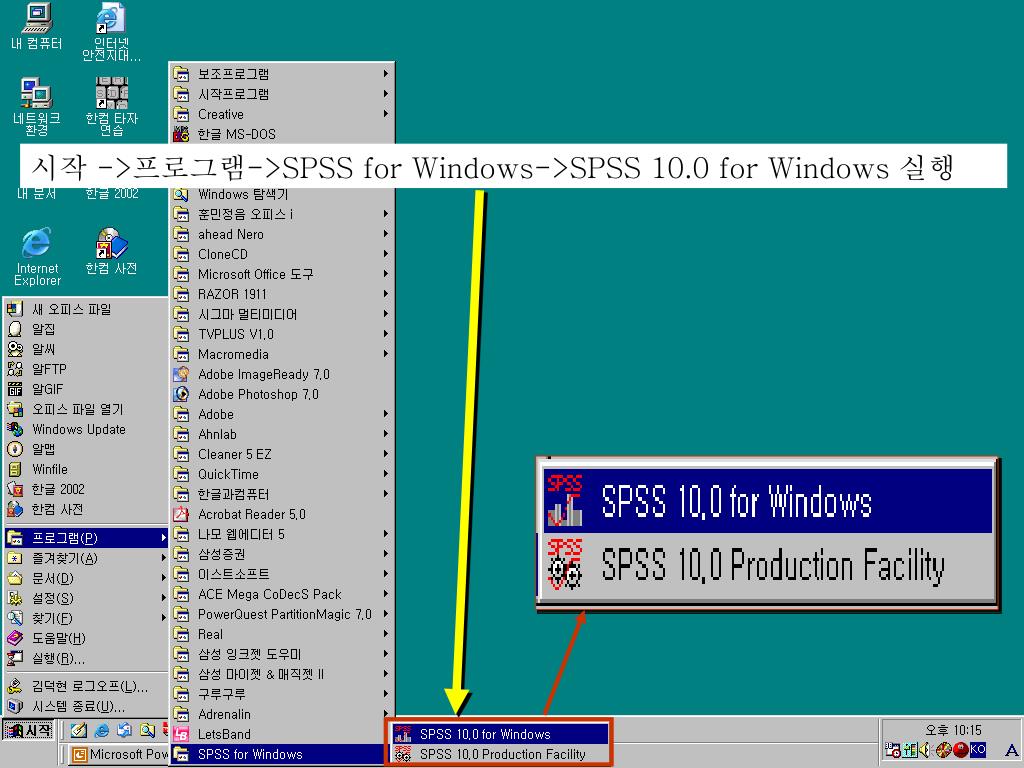
Task: Open Windows 탐색기 from the programs list
Action: point(282,194)
